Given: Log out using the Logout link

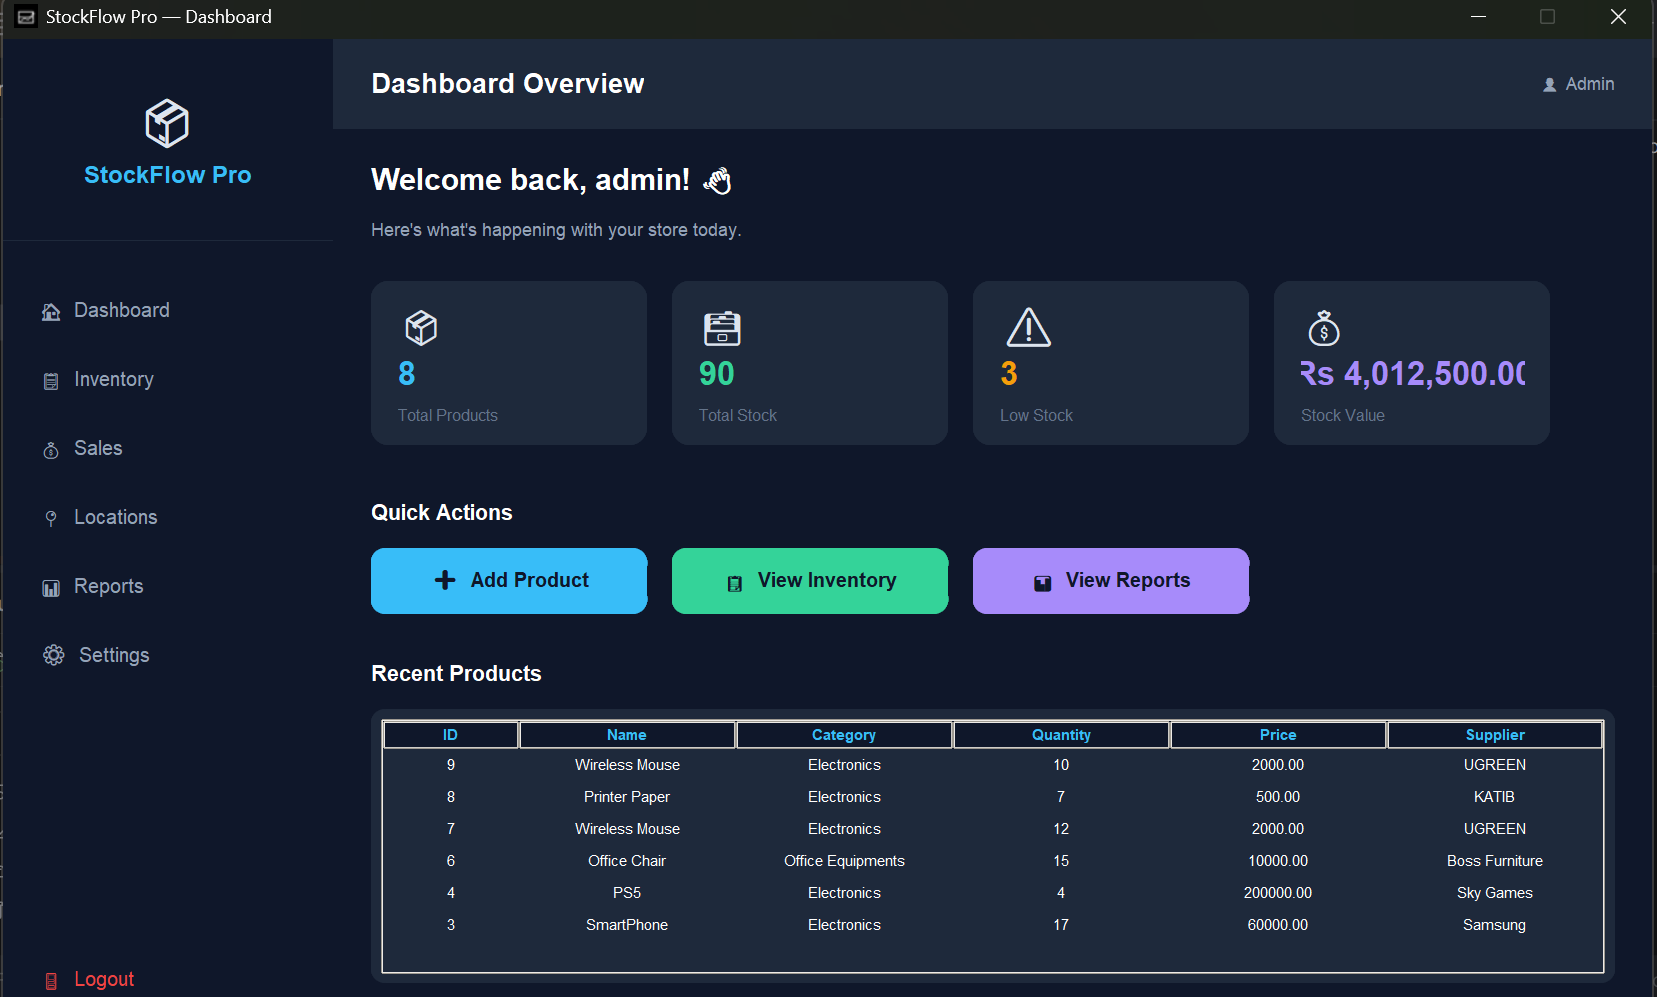Looking at the screenshot, I should (104, 979).
